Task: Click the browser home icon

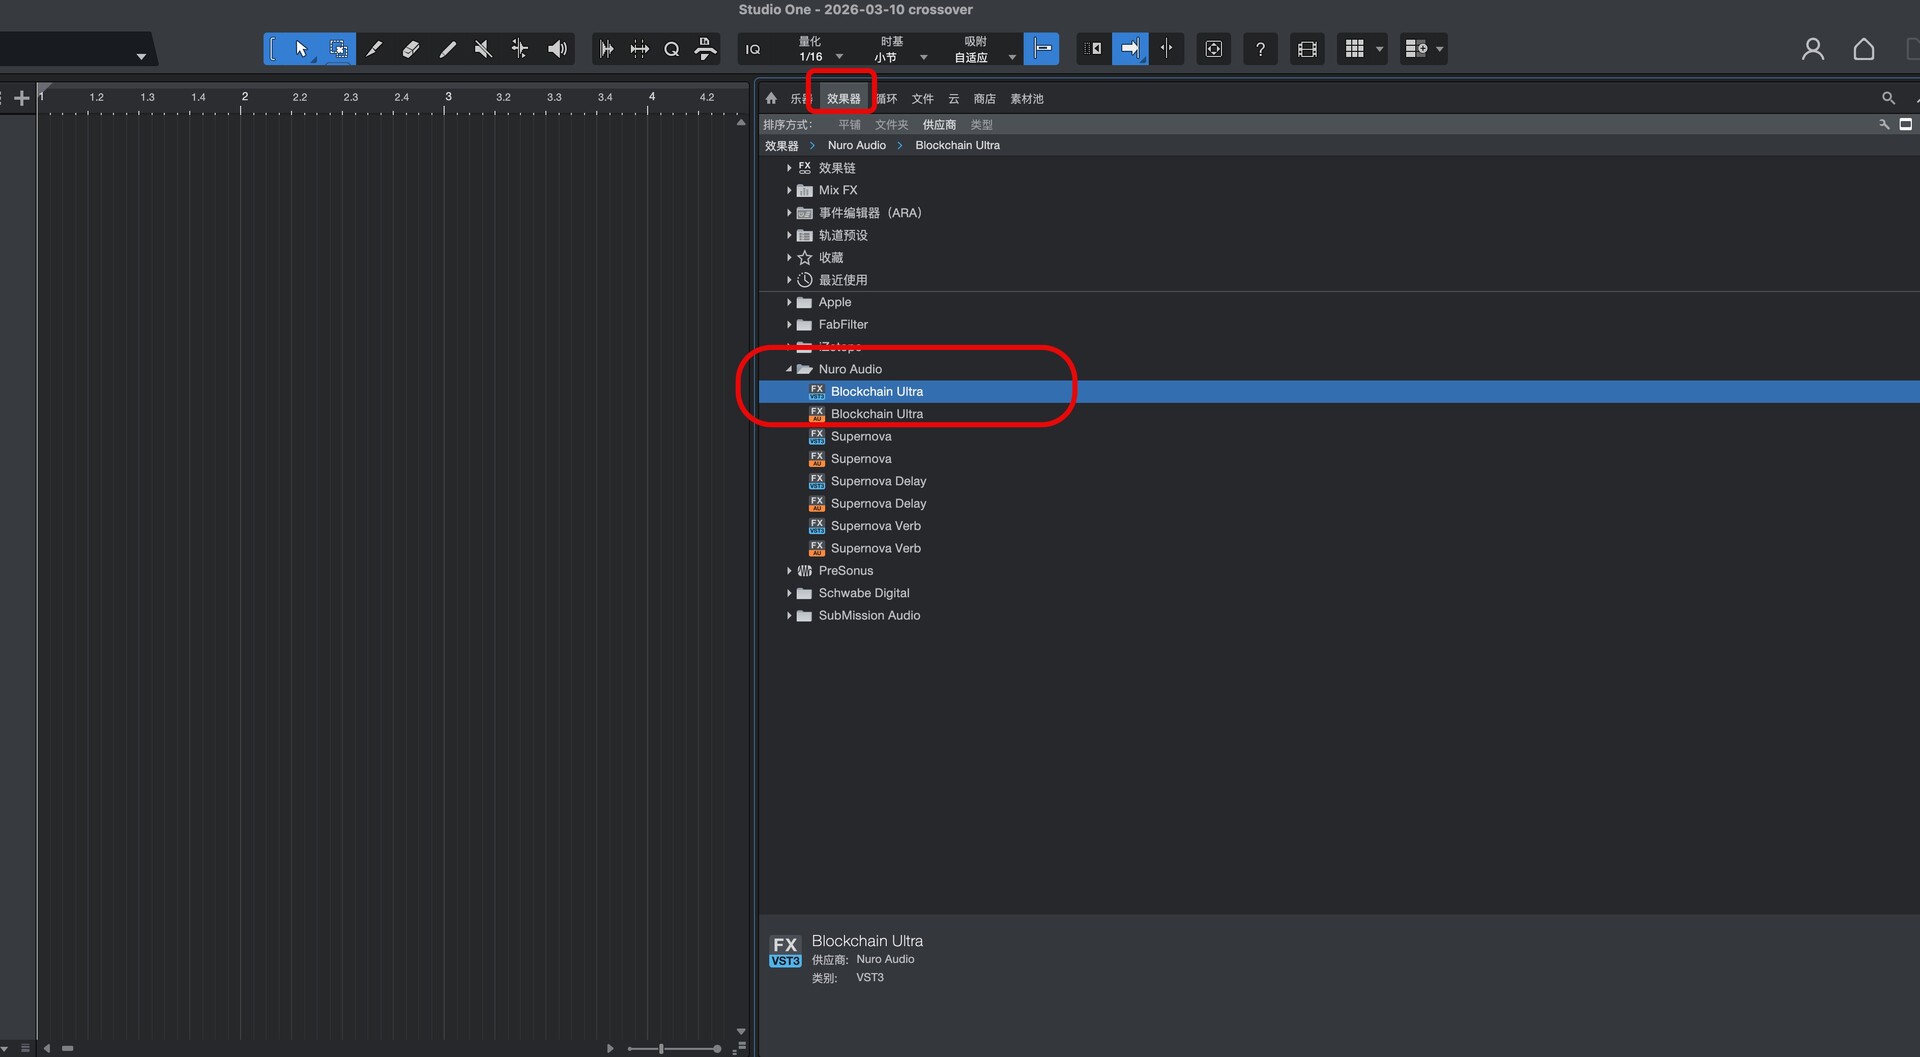Action: 771,98
